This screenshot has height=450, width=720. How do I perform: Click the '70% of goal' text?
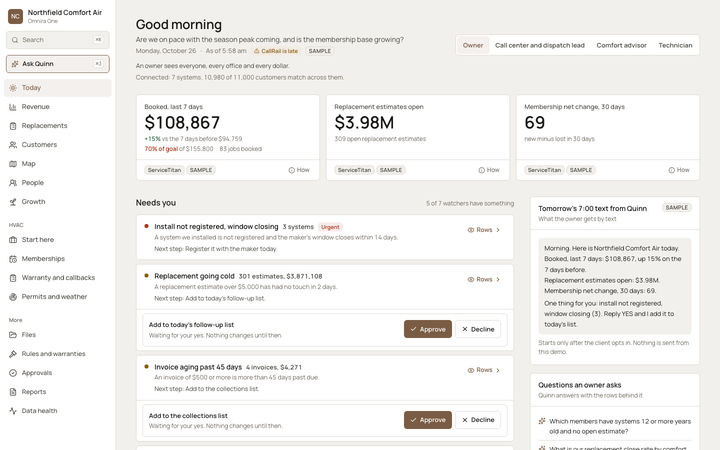(161, 149)
